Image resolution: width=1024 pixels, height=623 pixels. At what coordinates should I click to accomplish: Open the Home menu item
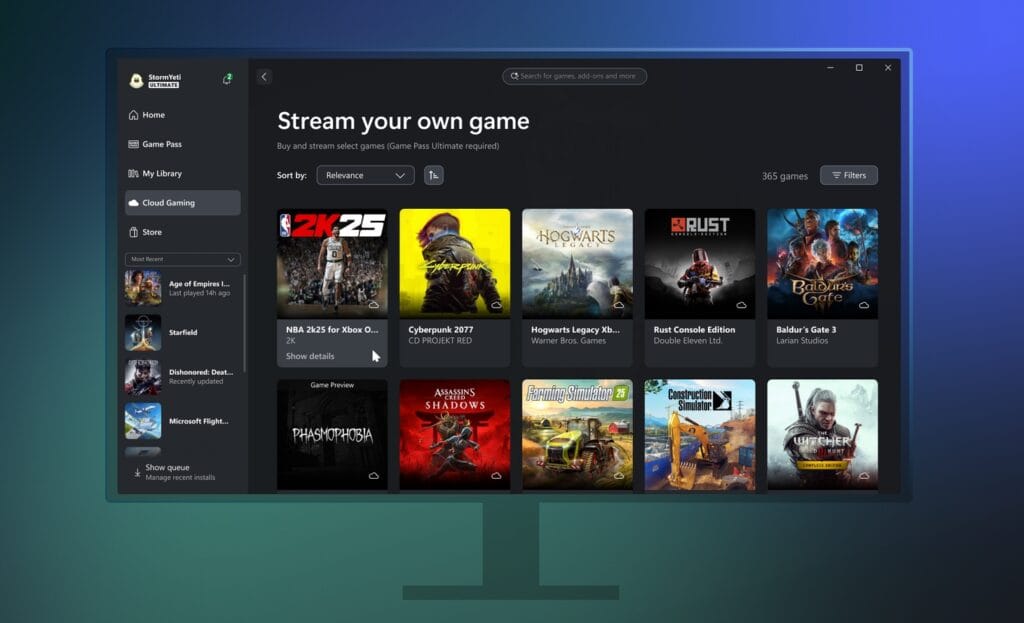(183, 115)
